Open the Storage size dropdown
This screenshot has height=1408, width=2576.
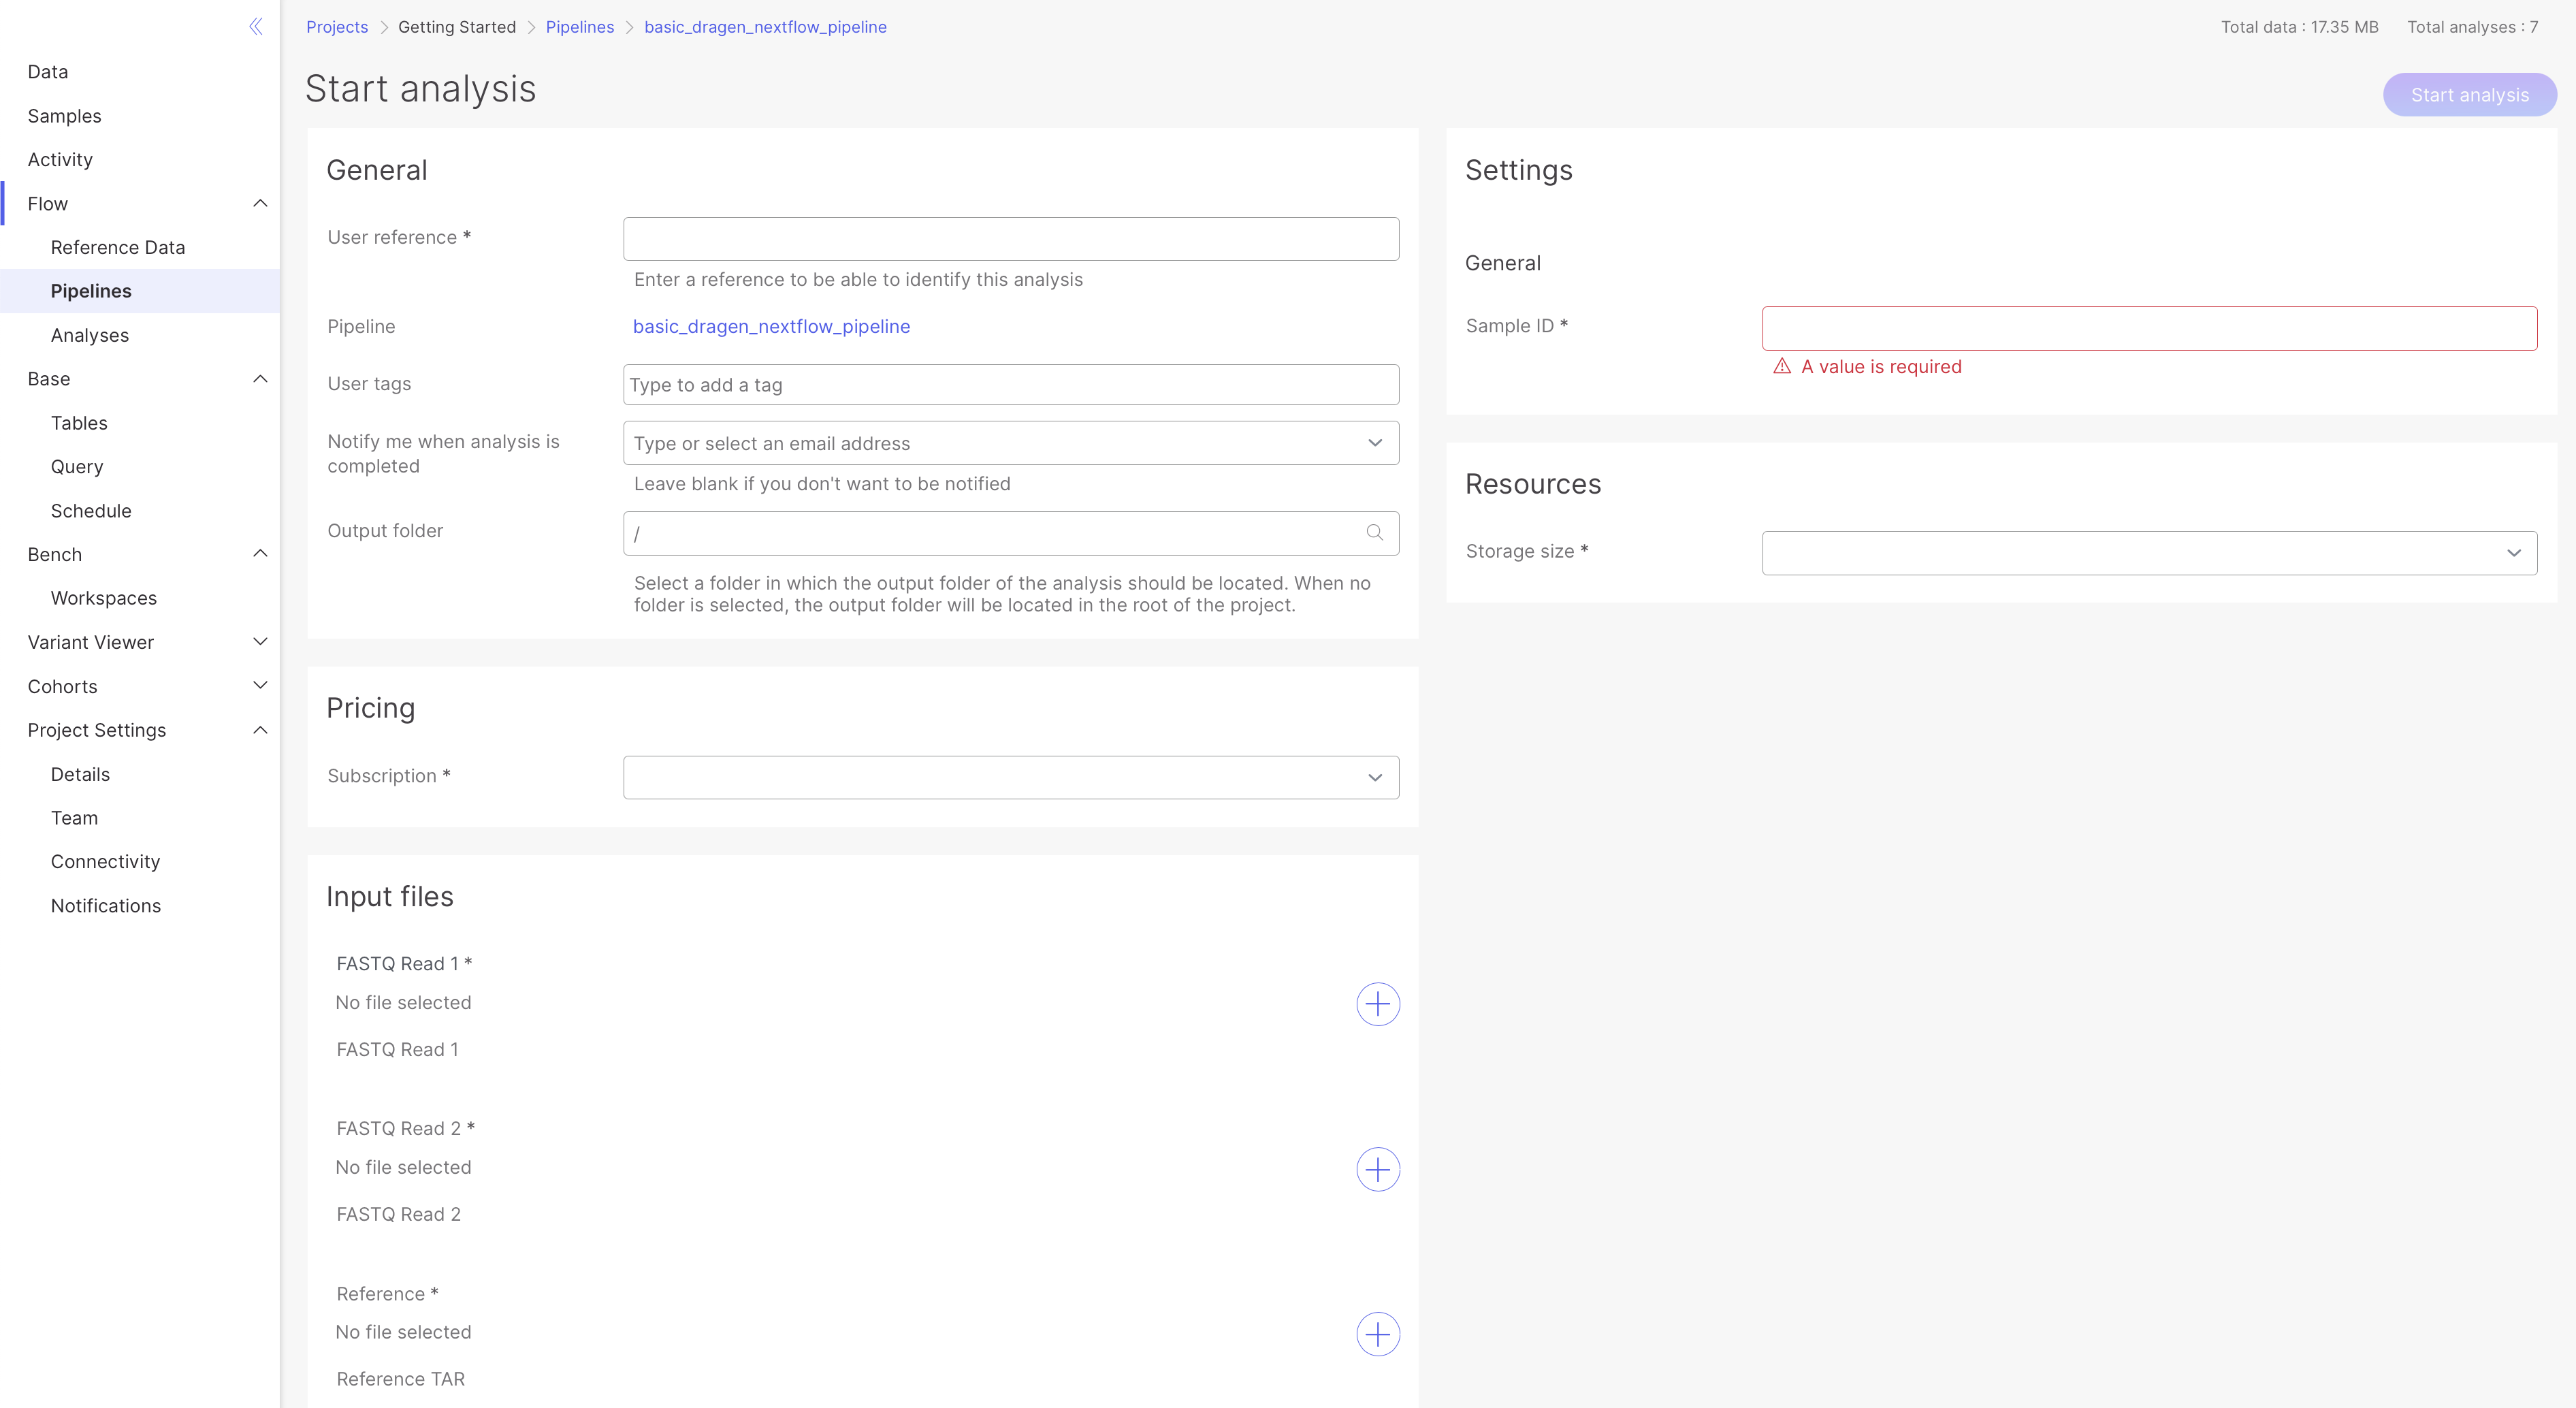(2148, 553)
